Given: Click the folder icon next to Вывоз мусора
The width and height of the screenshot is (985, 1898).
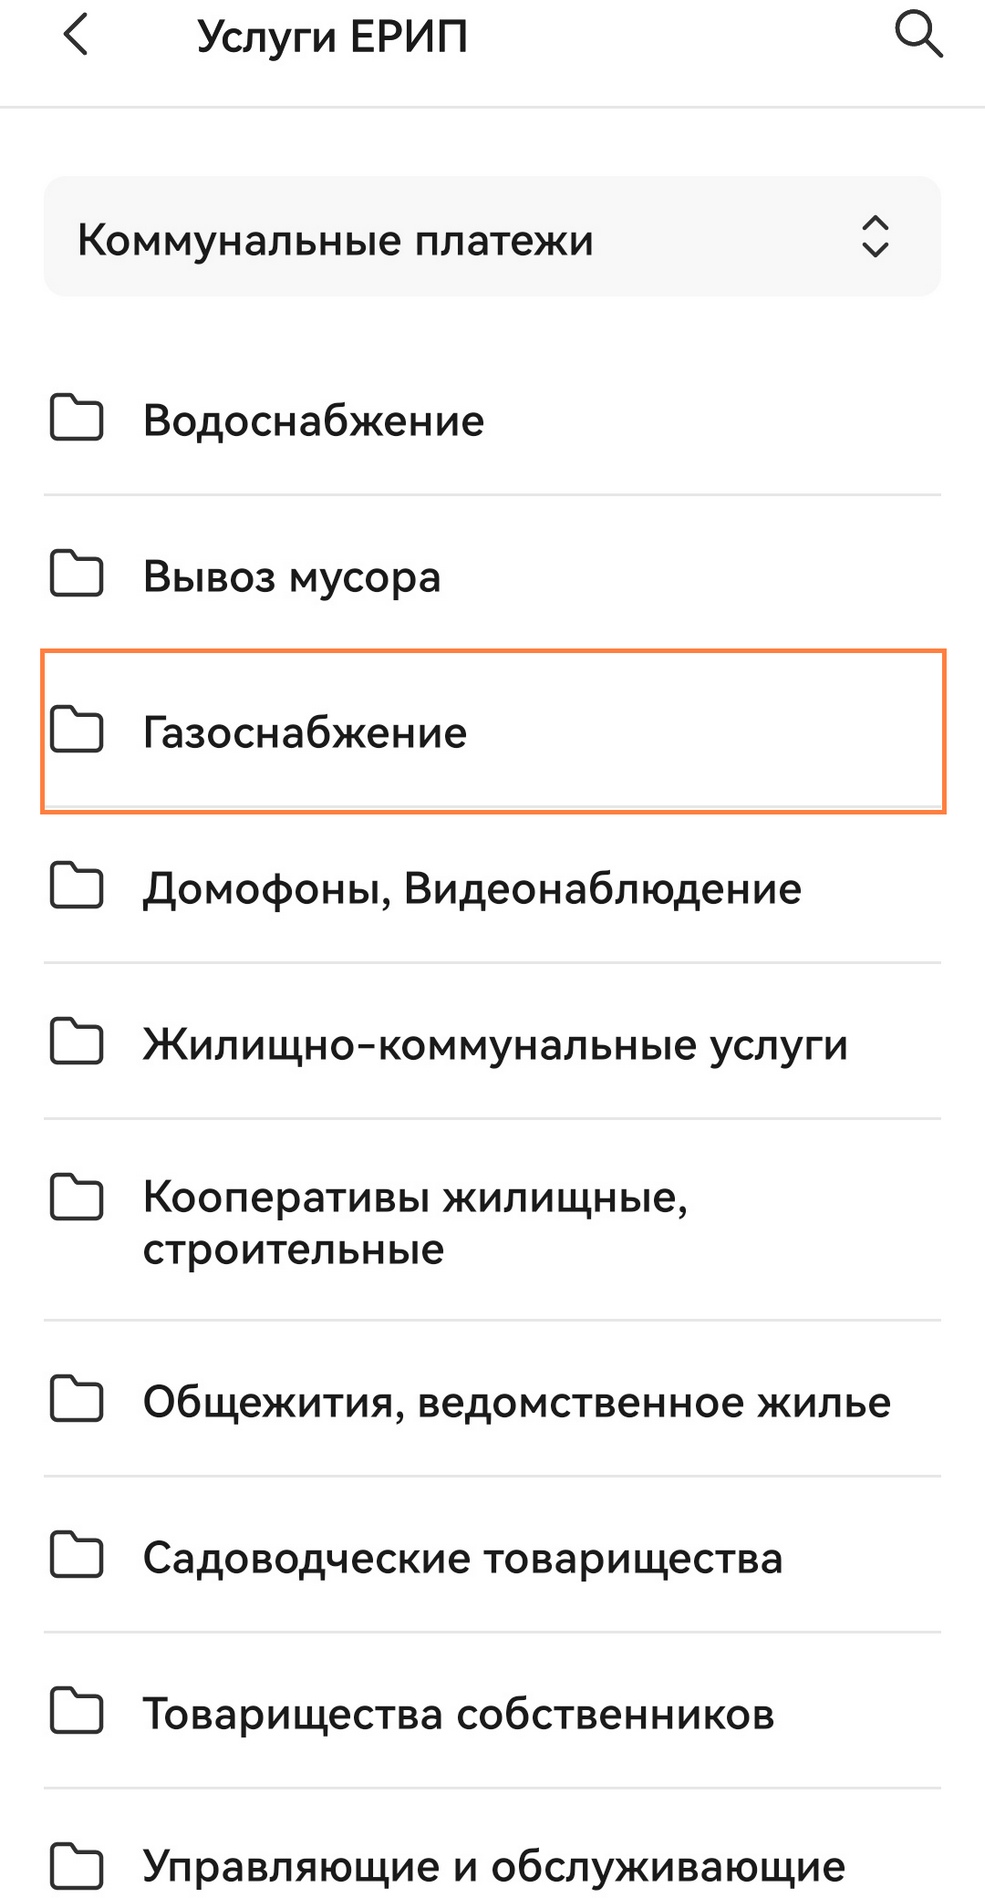Looking at the screenshot, I should point(77,574).
